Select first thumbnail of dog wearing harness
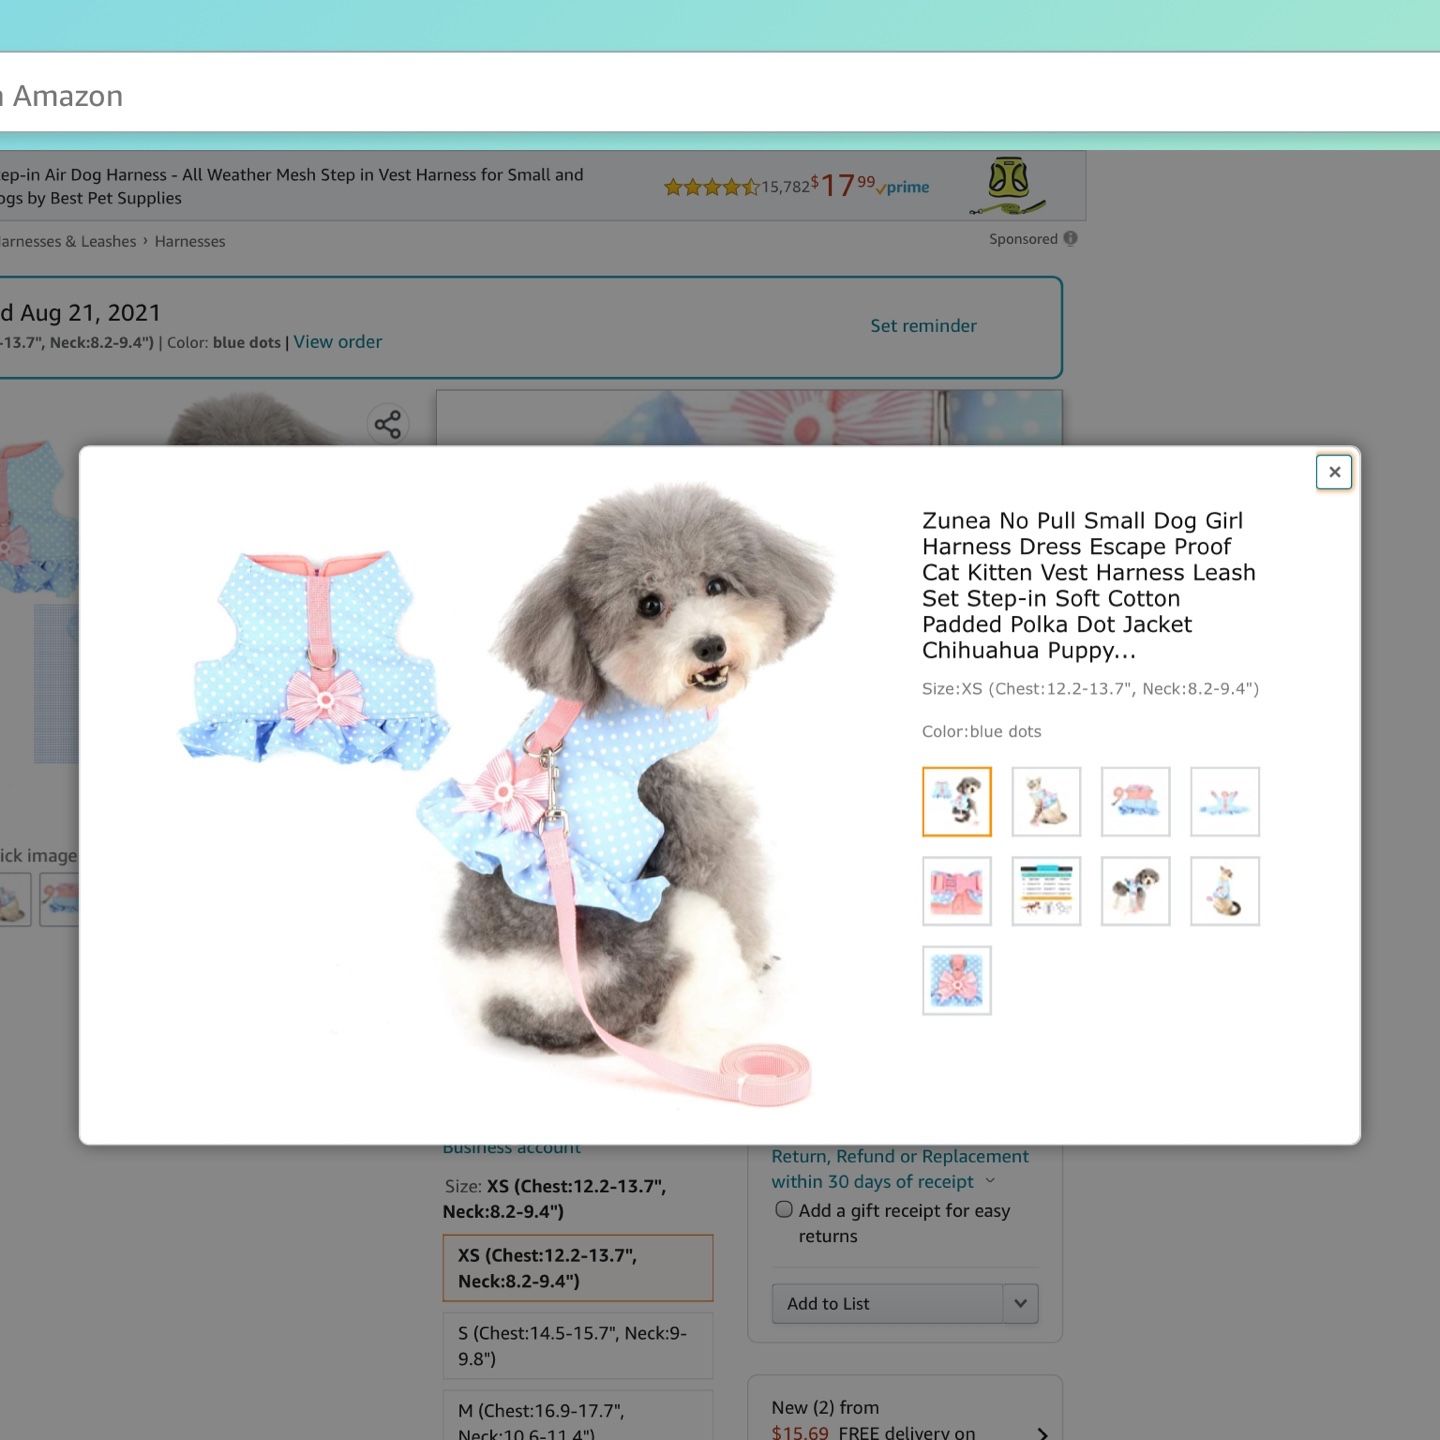 point(957,801)
